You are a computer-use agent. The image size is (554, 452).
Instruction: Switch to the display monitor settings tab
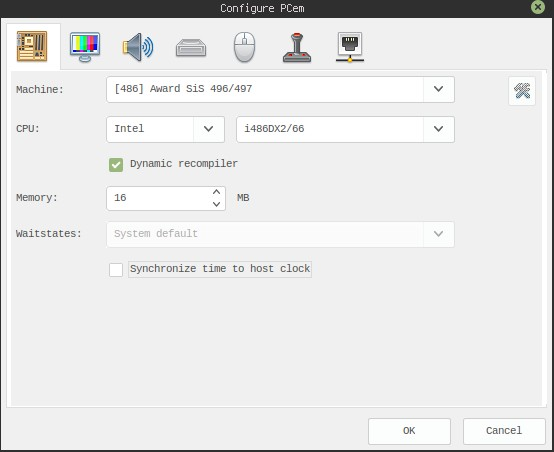pos(85,47)
